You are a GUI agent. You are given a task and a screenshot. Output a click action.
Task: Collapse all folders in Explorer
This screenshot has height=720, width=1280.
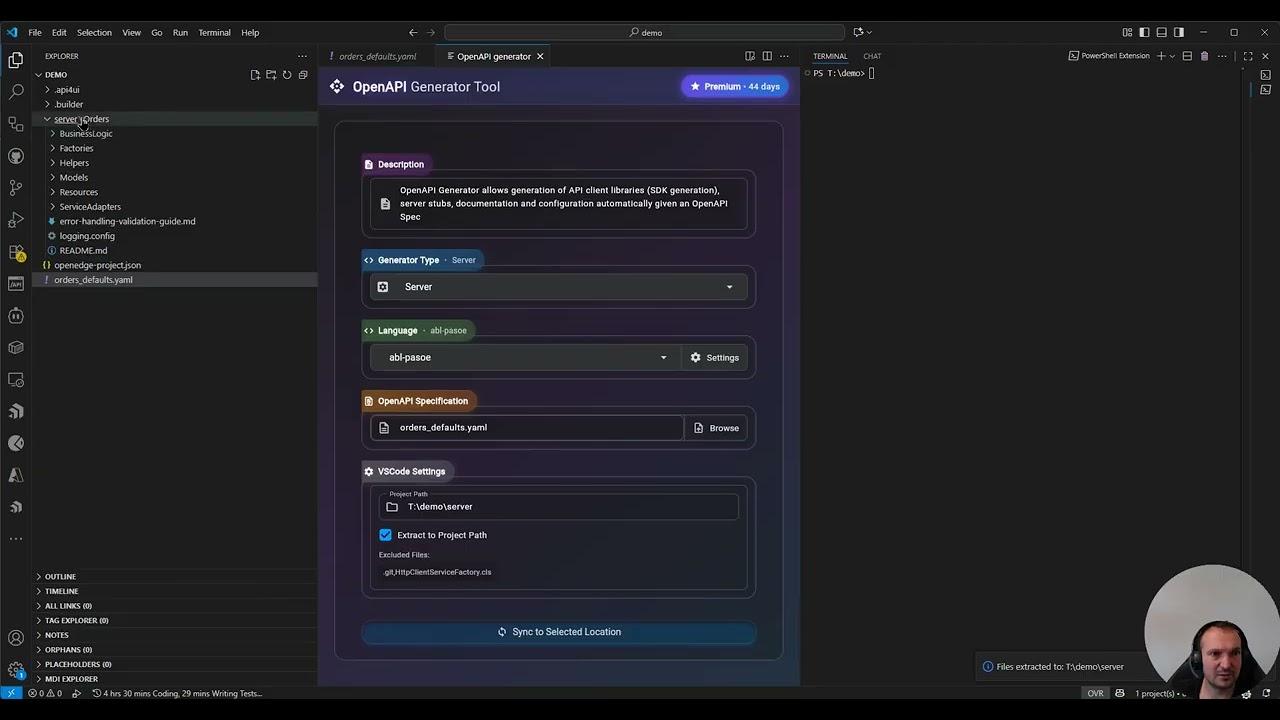click(x=303, y=75)
